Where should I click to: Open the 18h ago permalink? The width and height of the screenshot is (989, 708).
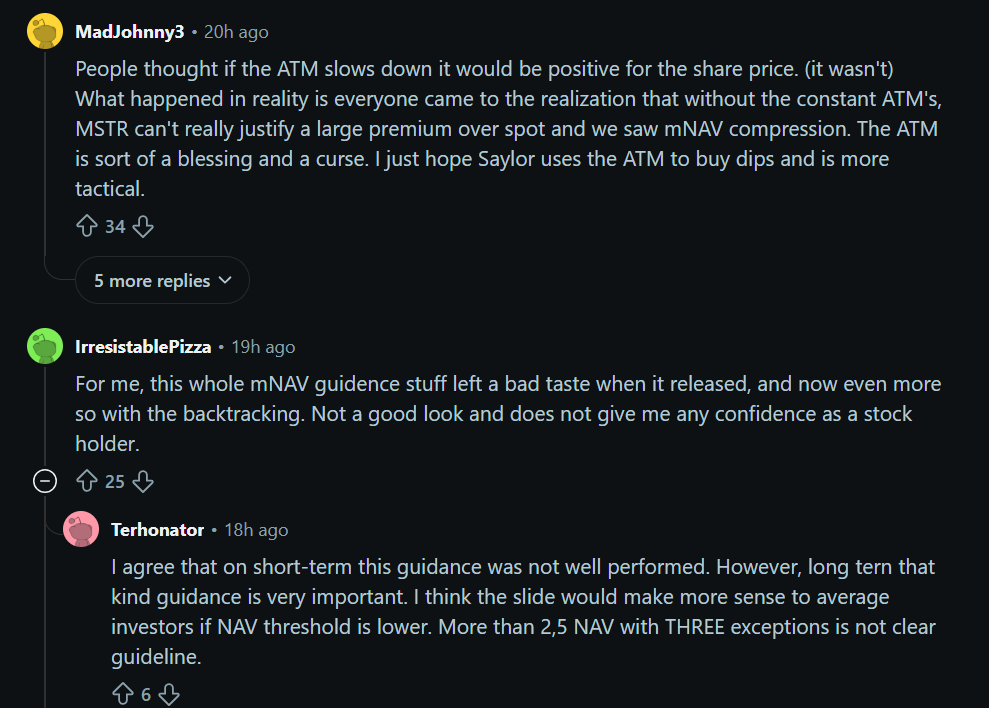[x=256, y=530]
